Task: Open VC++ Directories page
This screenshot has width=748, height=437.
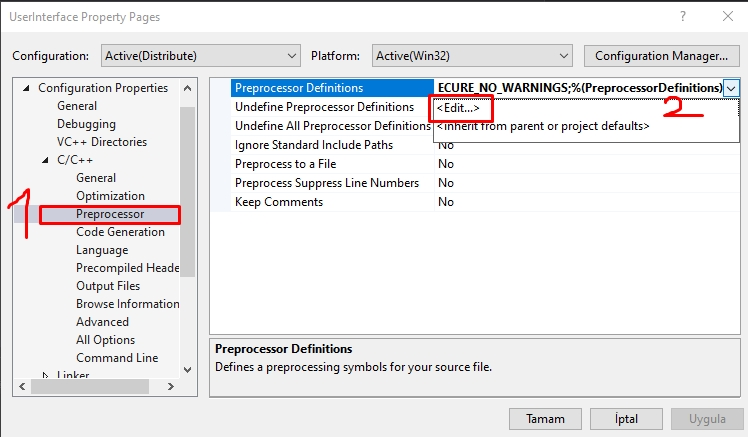Action: tap(101, 142)
